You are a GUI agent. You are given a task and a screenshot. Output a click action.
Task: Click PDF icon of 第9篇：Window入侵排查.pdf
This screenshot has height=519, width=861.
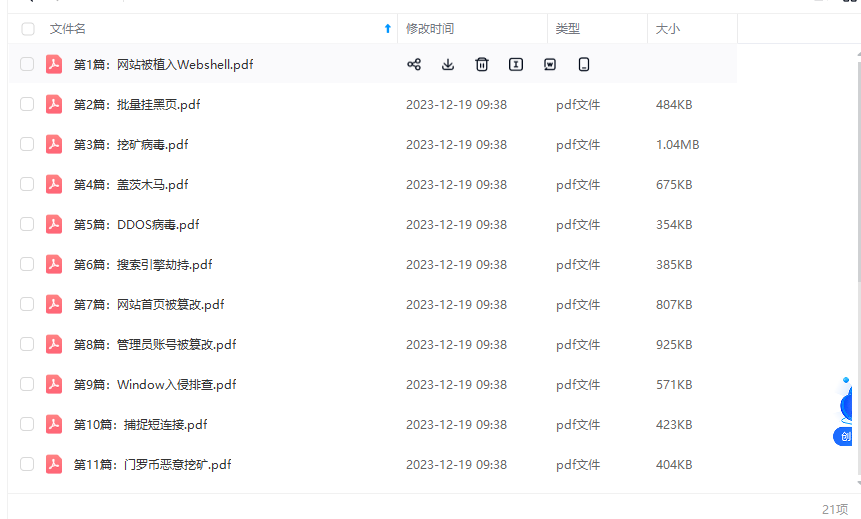(54, 384)
